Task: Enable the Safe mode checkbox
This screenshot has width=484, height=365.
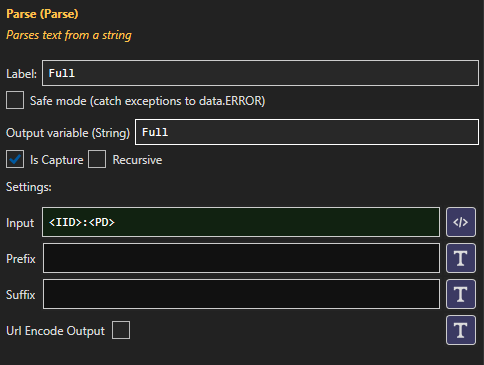Action: pos(15,100)
